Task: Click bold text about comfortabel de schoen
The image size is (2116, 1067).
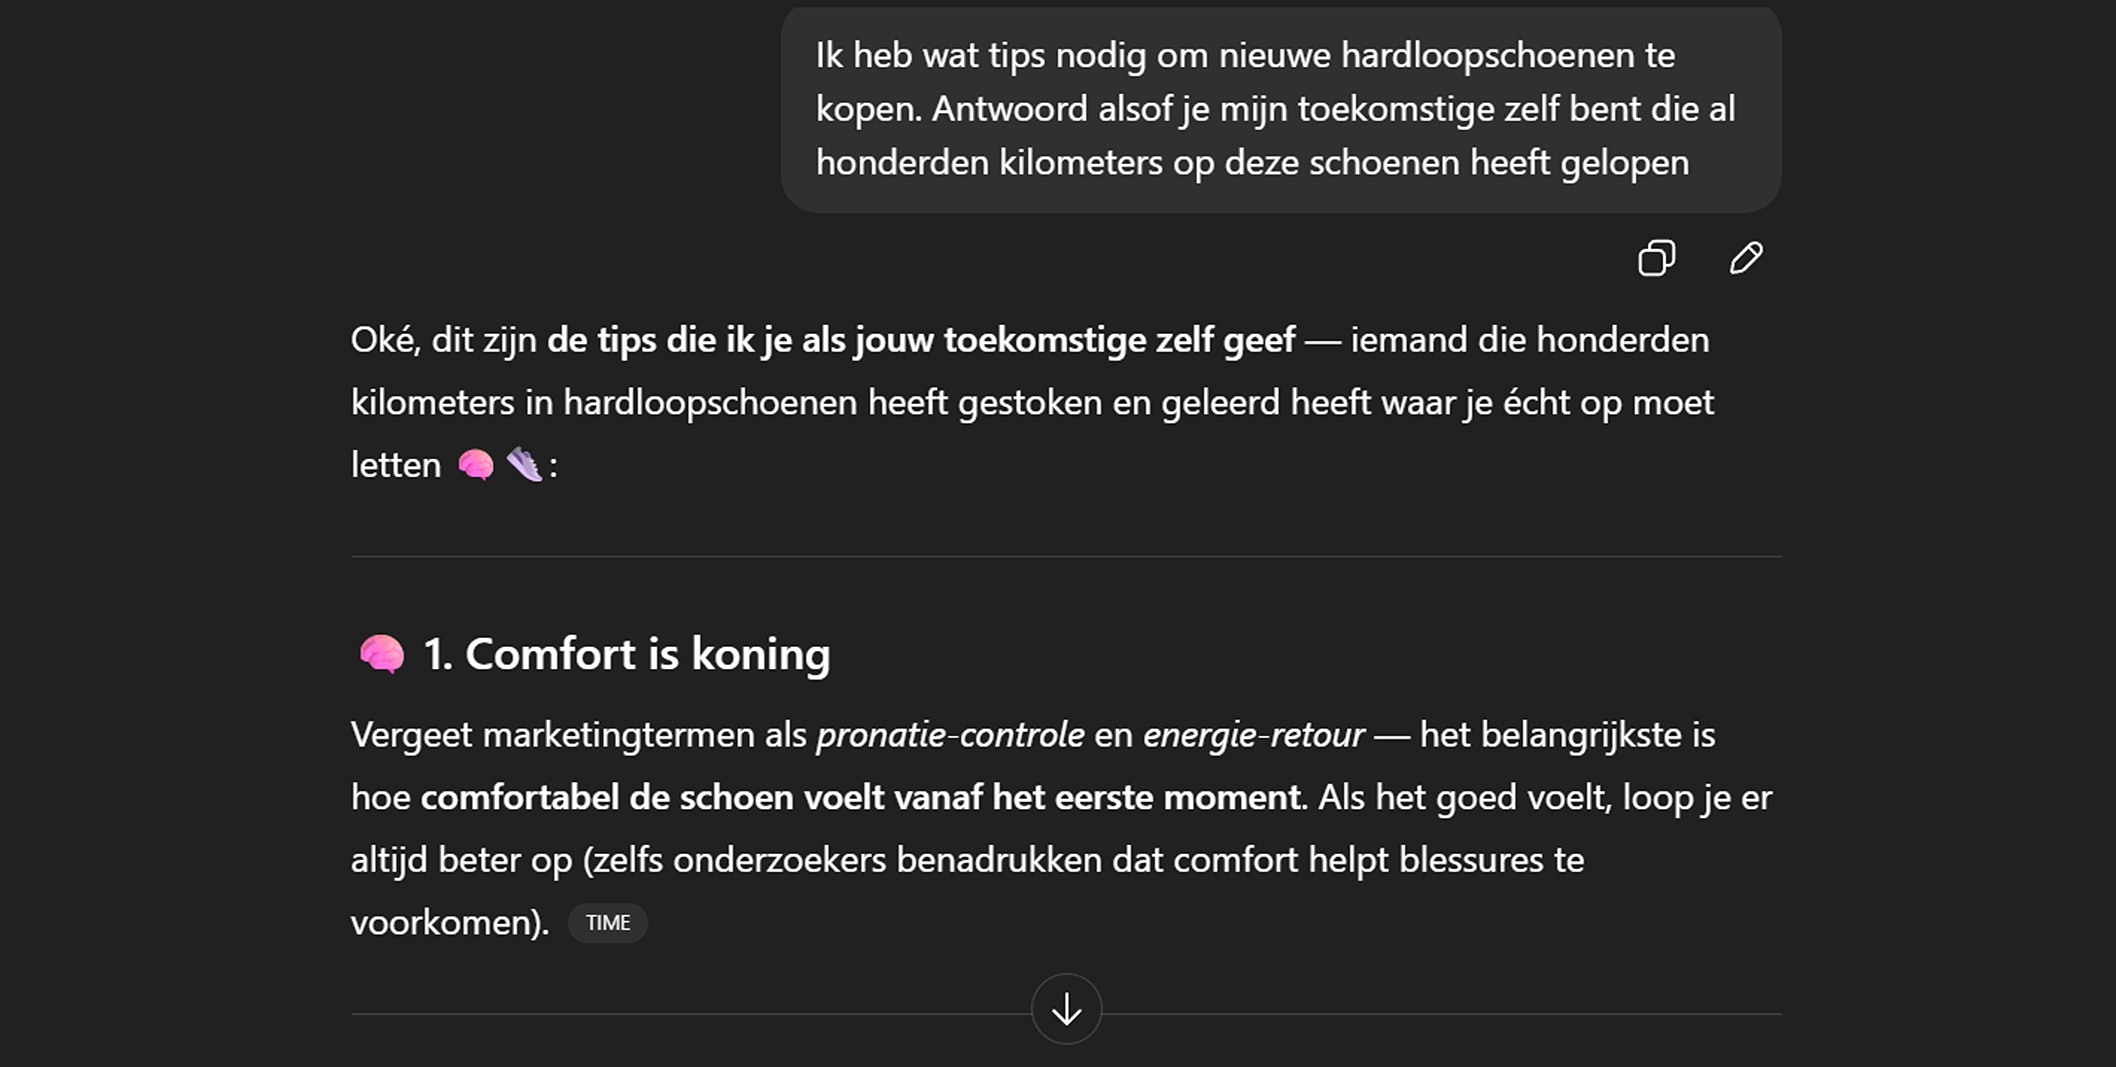Action: pos(860,798)
